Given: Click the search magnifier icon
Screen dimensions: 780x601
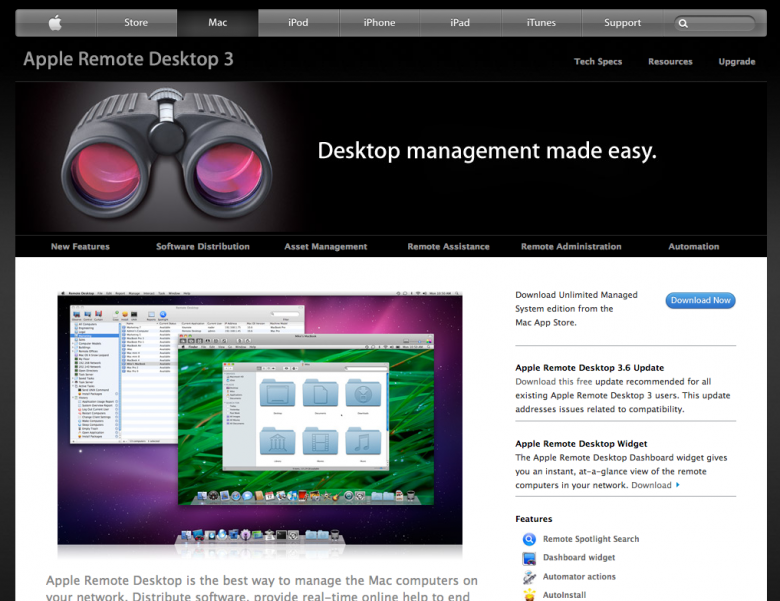Looking at the screenshot, I should click(683, 23).
